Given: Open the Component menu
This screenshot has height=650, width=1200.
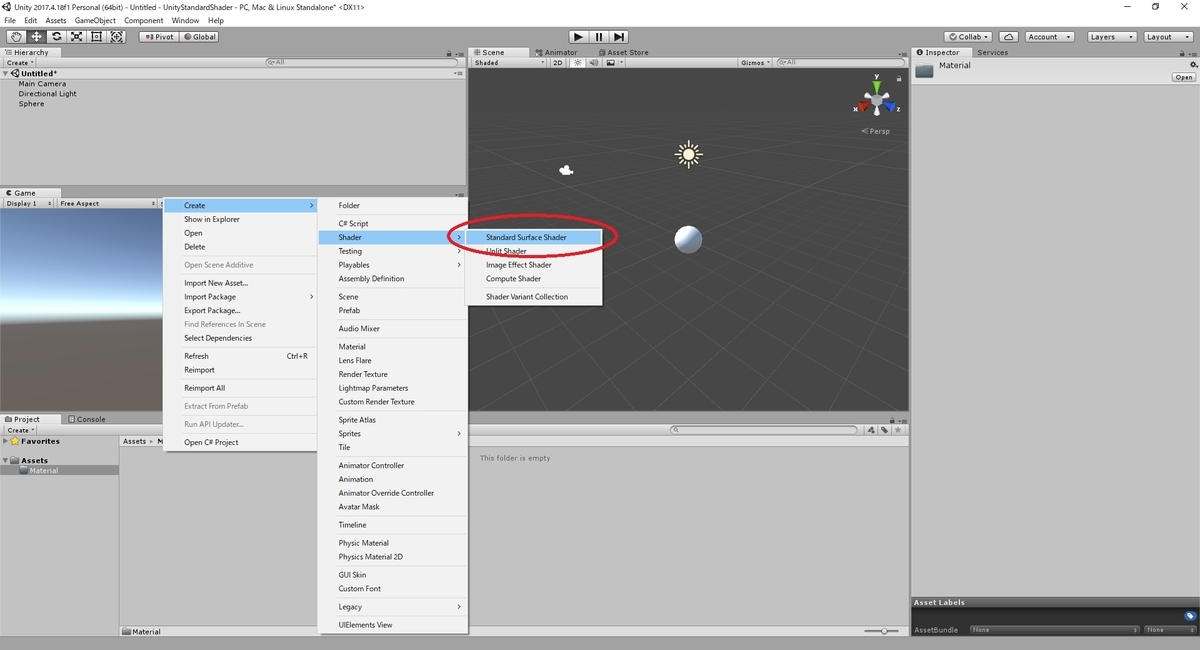Looking at the screenshot, I should [x=143, y=20].
